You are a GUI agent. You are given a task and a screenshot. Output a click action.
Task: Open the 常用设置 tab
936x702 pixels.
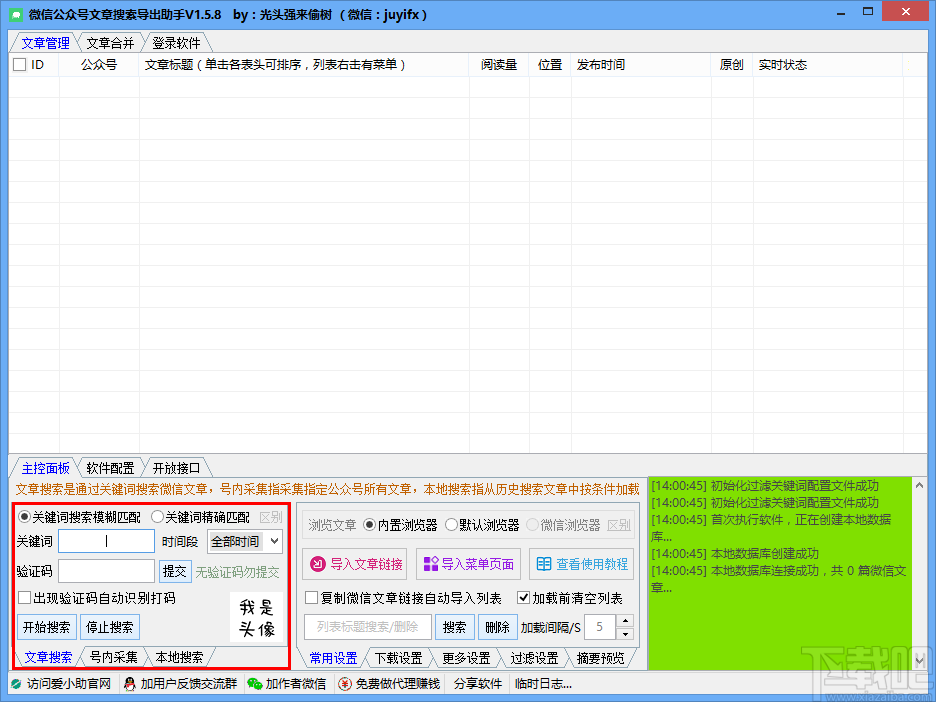[333, 658]
